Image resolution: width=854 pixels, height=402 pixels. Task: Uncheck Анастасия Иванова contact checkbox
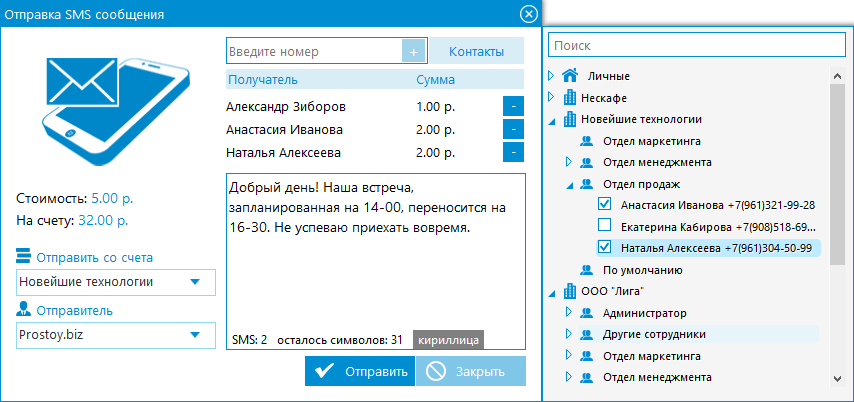(604, 204)
